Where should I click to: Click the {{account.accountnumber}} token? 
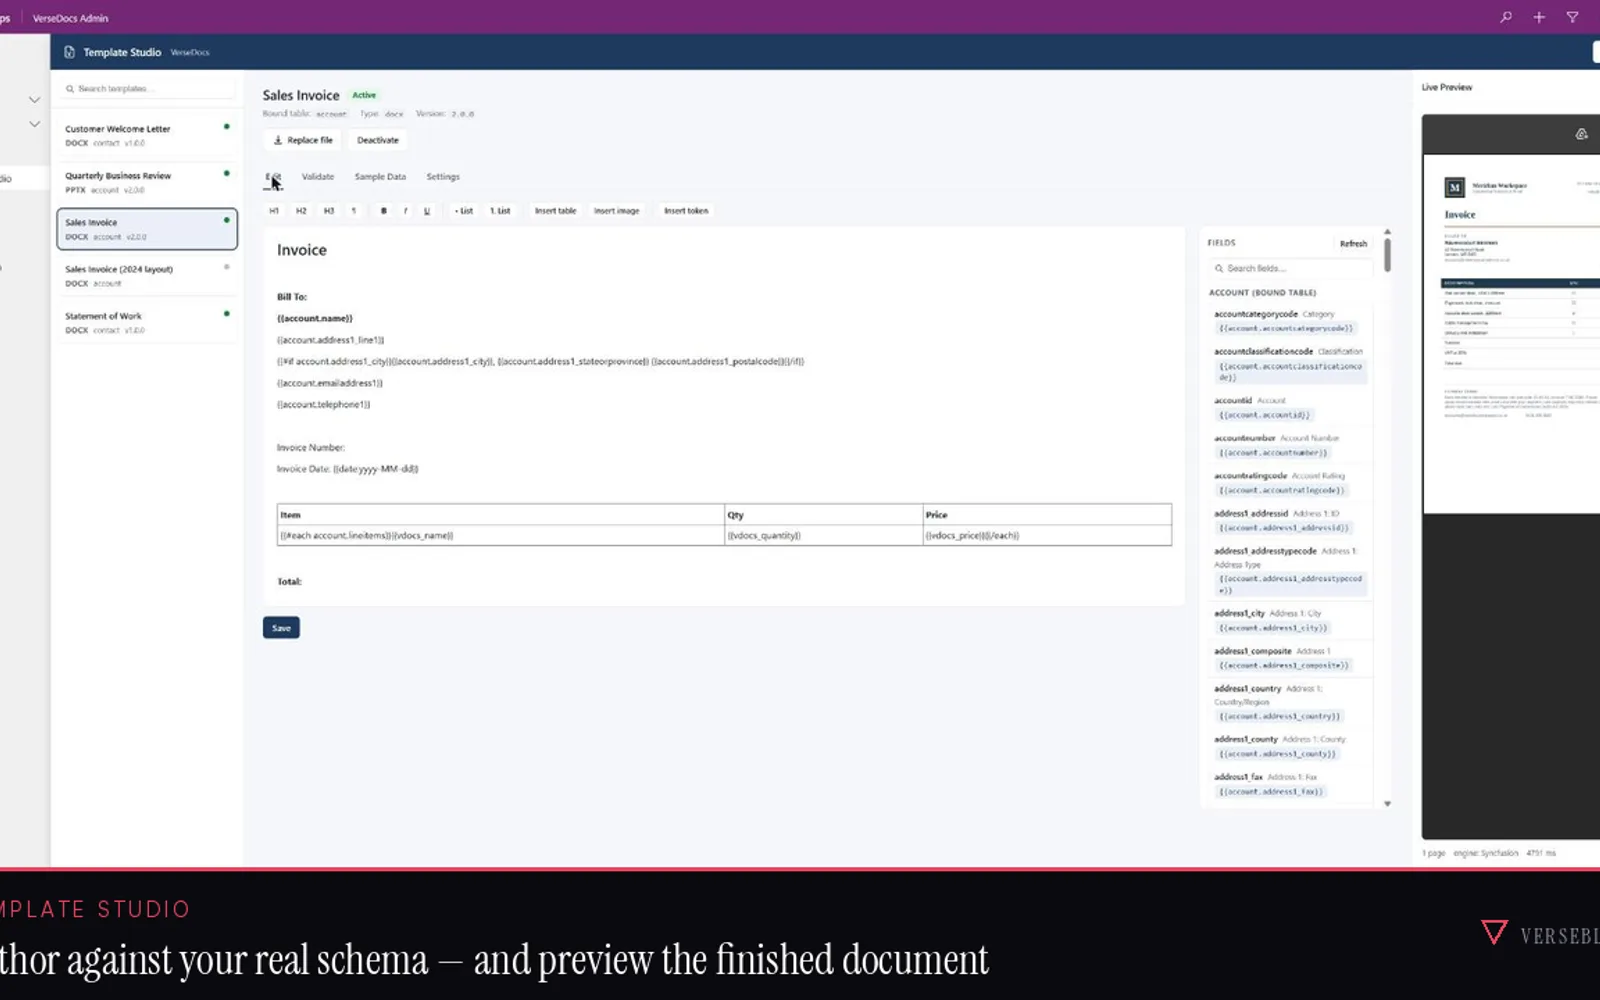pyautogui.click(x=1273, y=453)
